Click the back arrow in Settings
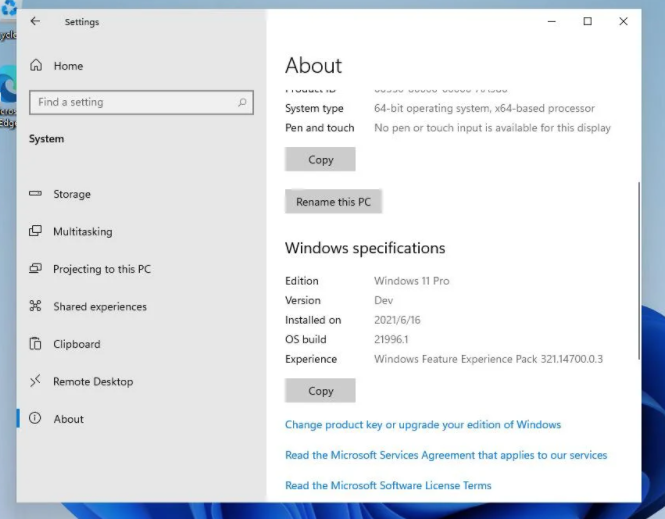The height and width of the screenshot is (519, 665). coord(36,21)
